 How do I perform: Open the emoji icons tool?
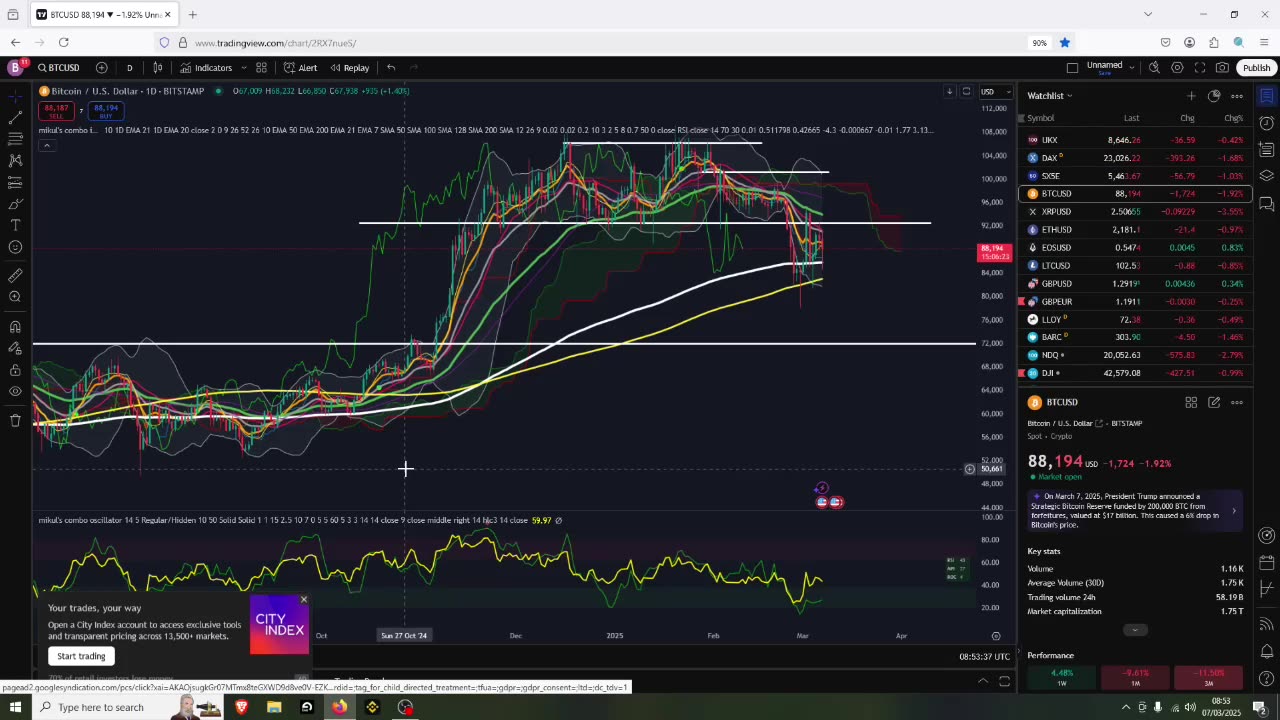15,247
